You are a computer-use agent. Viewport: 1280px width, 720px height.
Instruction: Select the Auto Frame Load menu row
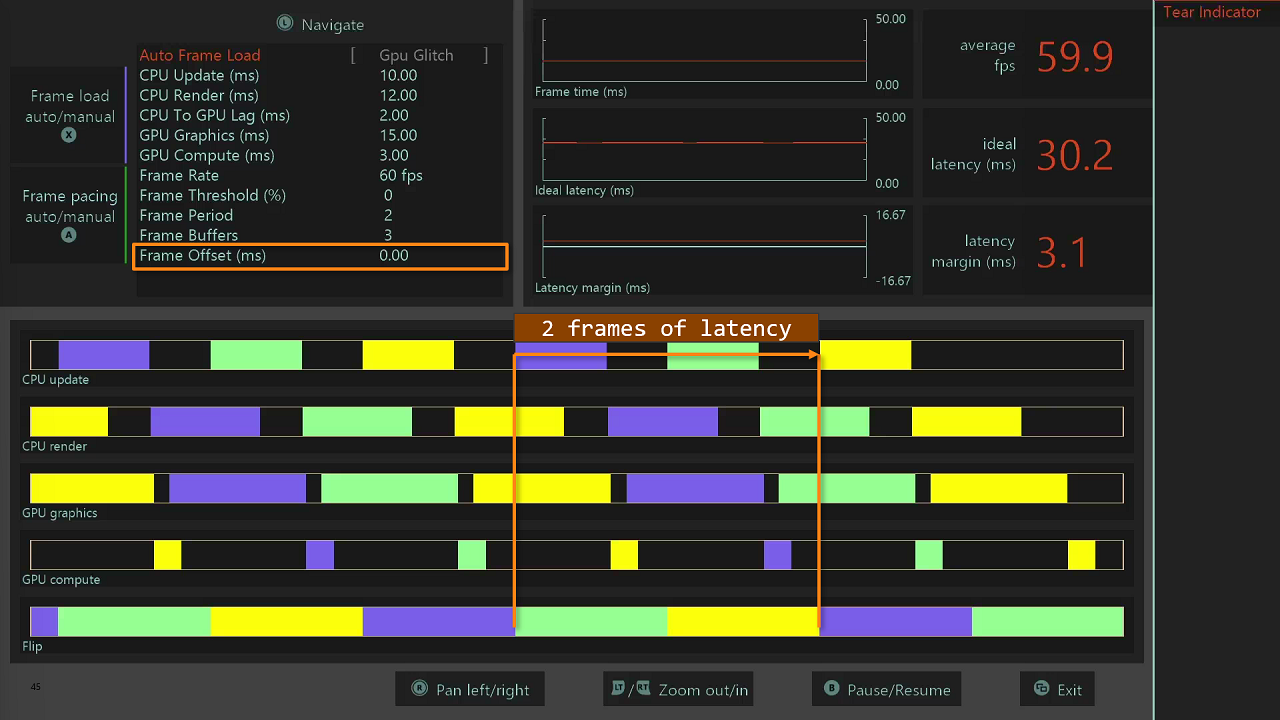[319, 55]
